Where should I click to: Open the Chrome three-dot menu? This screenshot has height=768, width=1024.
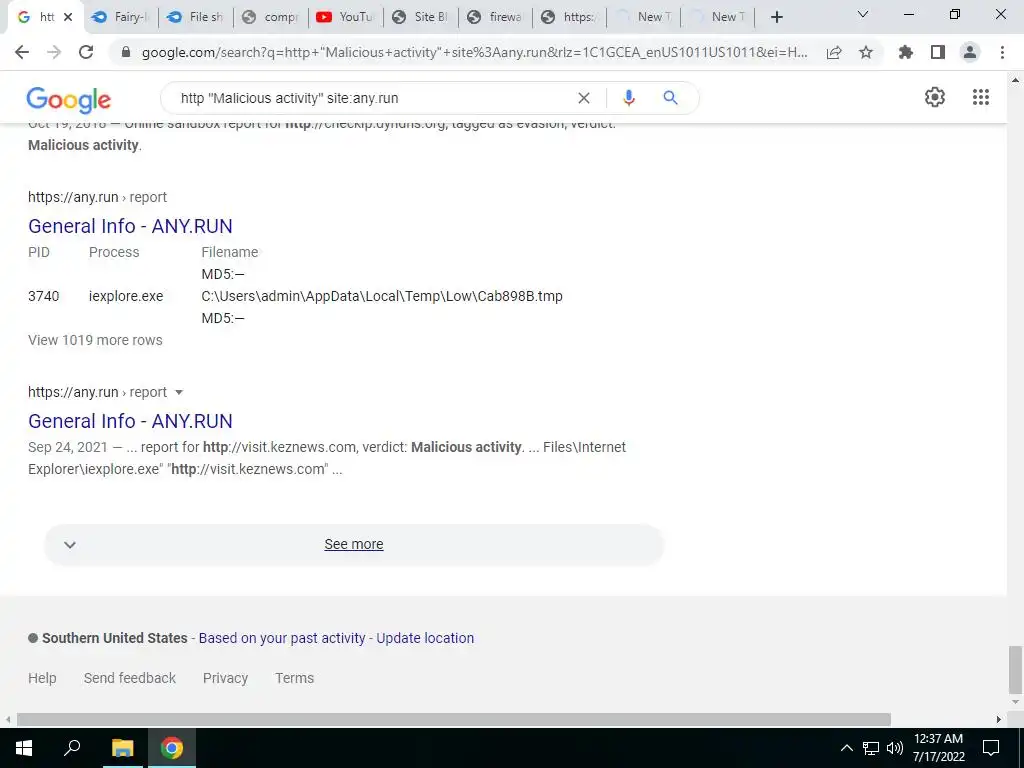point(1002,52)
